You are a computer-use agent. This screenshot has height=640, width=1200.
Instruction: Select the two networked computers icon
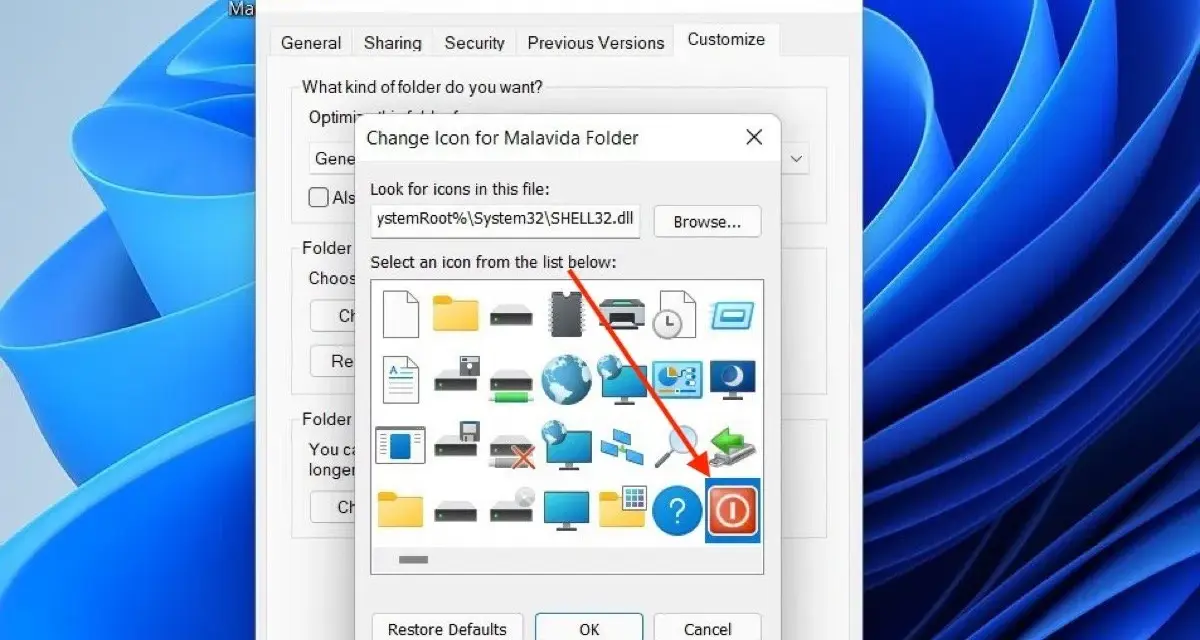coord(622,447)
